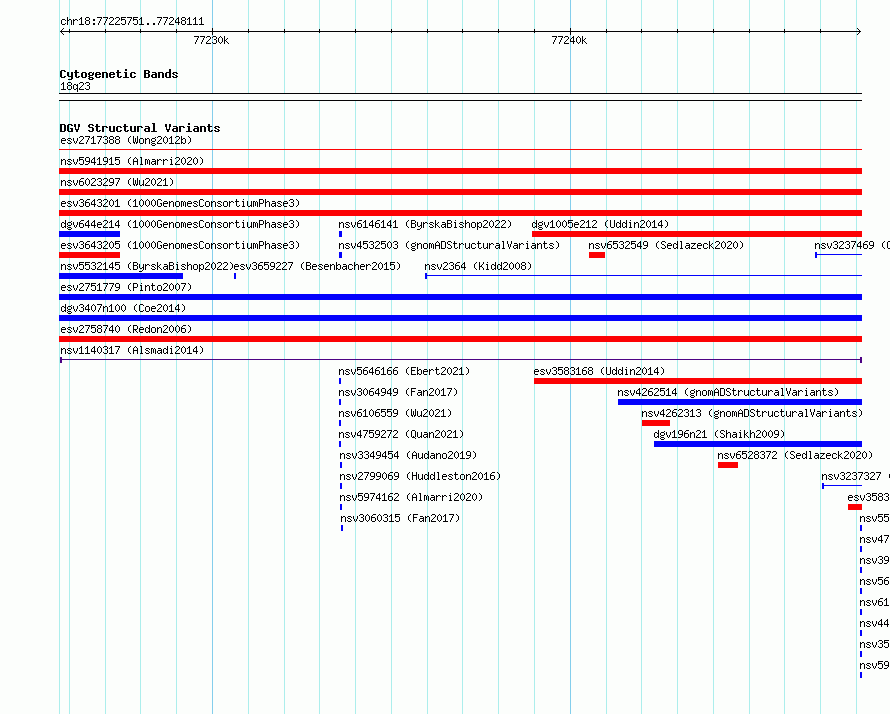Open esv3643201 (1000GenomesConsortiumPhase3) label

tap(180, 203)
